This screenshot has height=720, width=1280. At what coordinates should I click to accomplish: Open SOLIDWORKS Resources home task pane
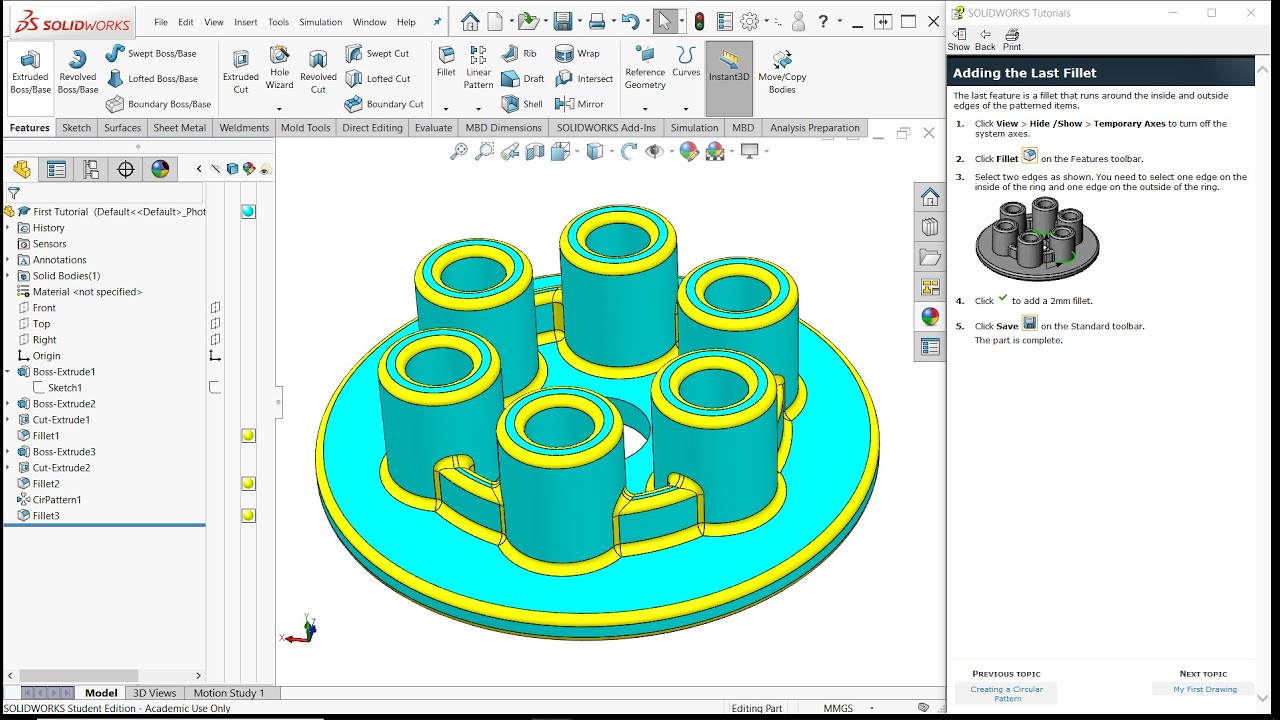(930, 197)
